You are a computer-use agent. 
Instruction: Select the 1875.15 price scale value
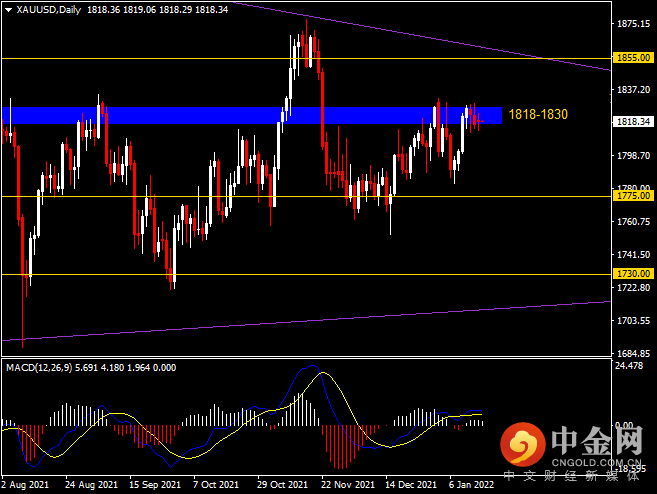click(634, 23)
